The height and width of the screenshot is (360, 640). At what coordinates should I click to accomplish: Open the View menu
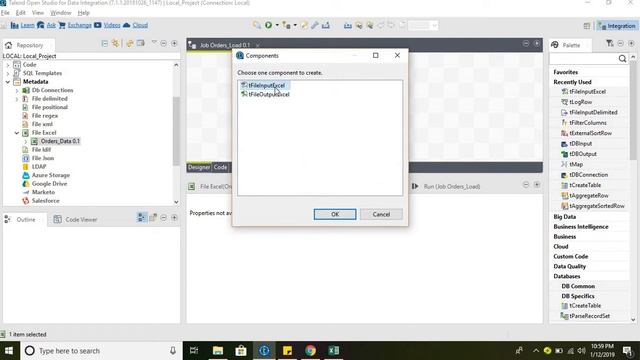click(x=38, y=13)
